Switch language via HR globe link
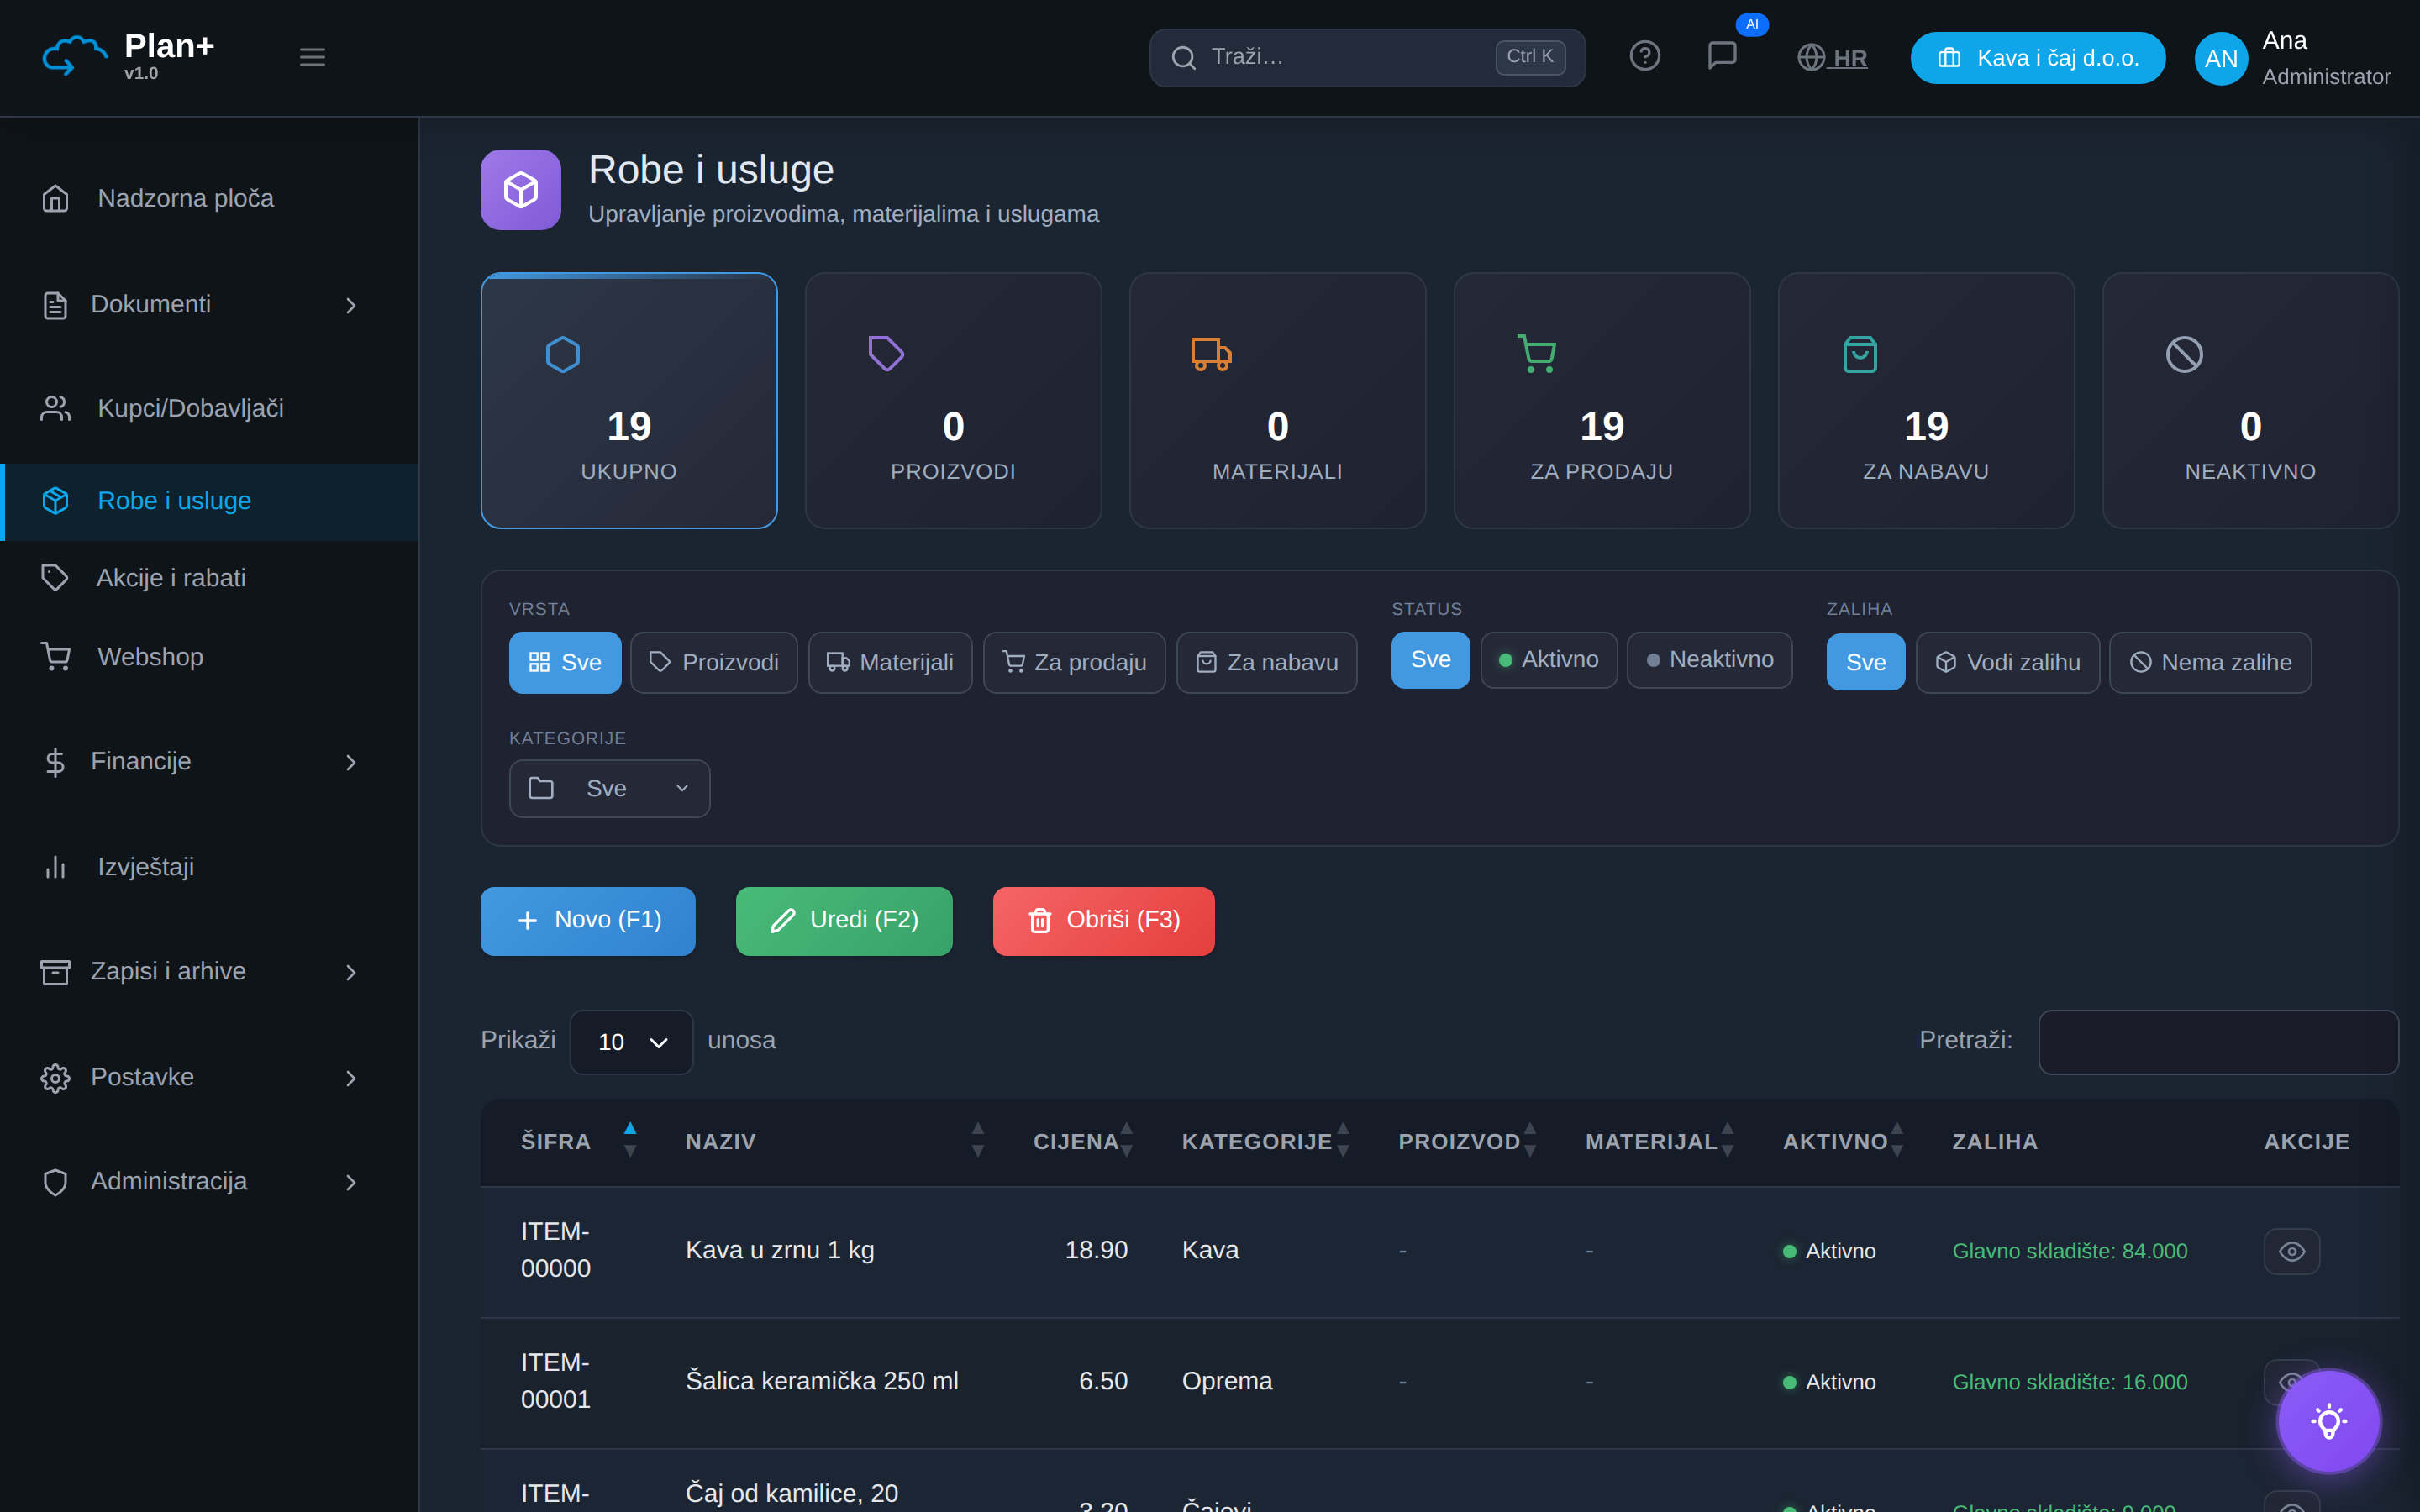 (x=1832, y=58)
